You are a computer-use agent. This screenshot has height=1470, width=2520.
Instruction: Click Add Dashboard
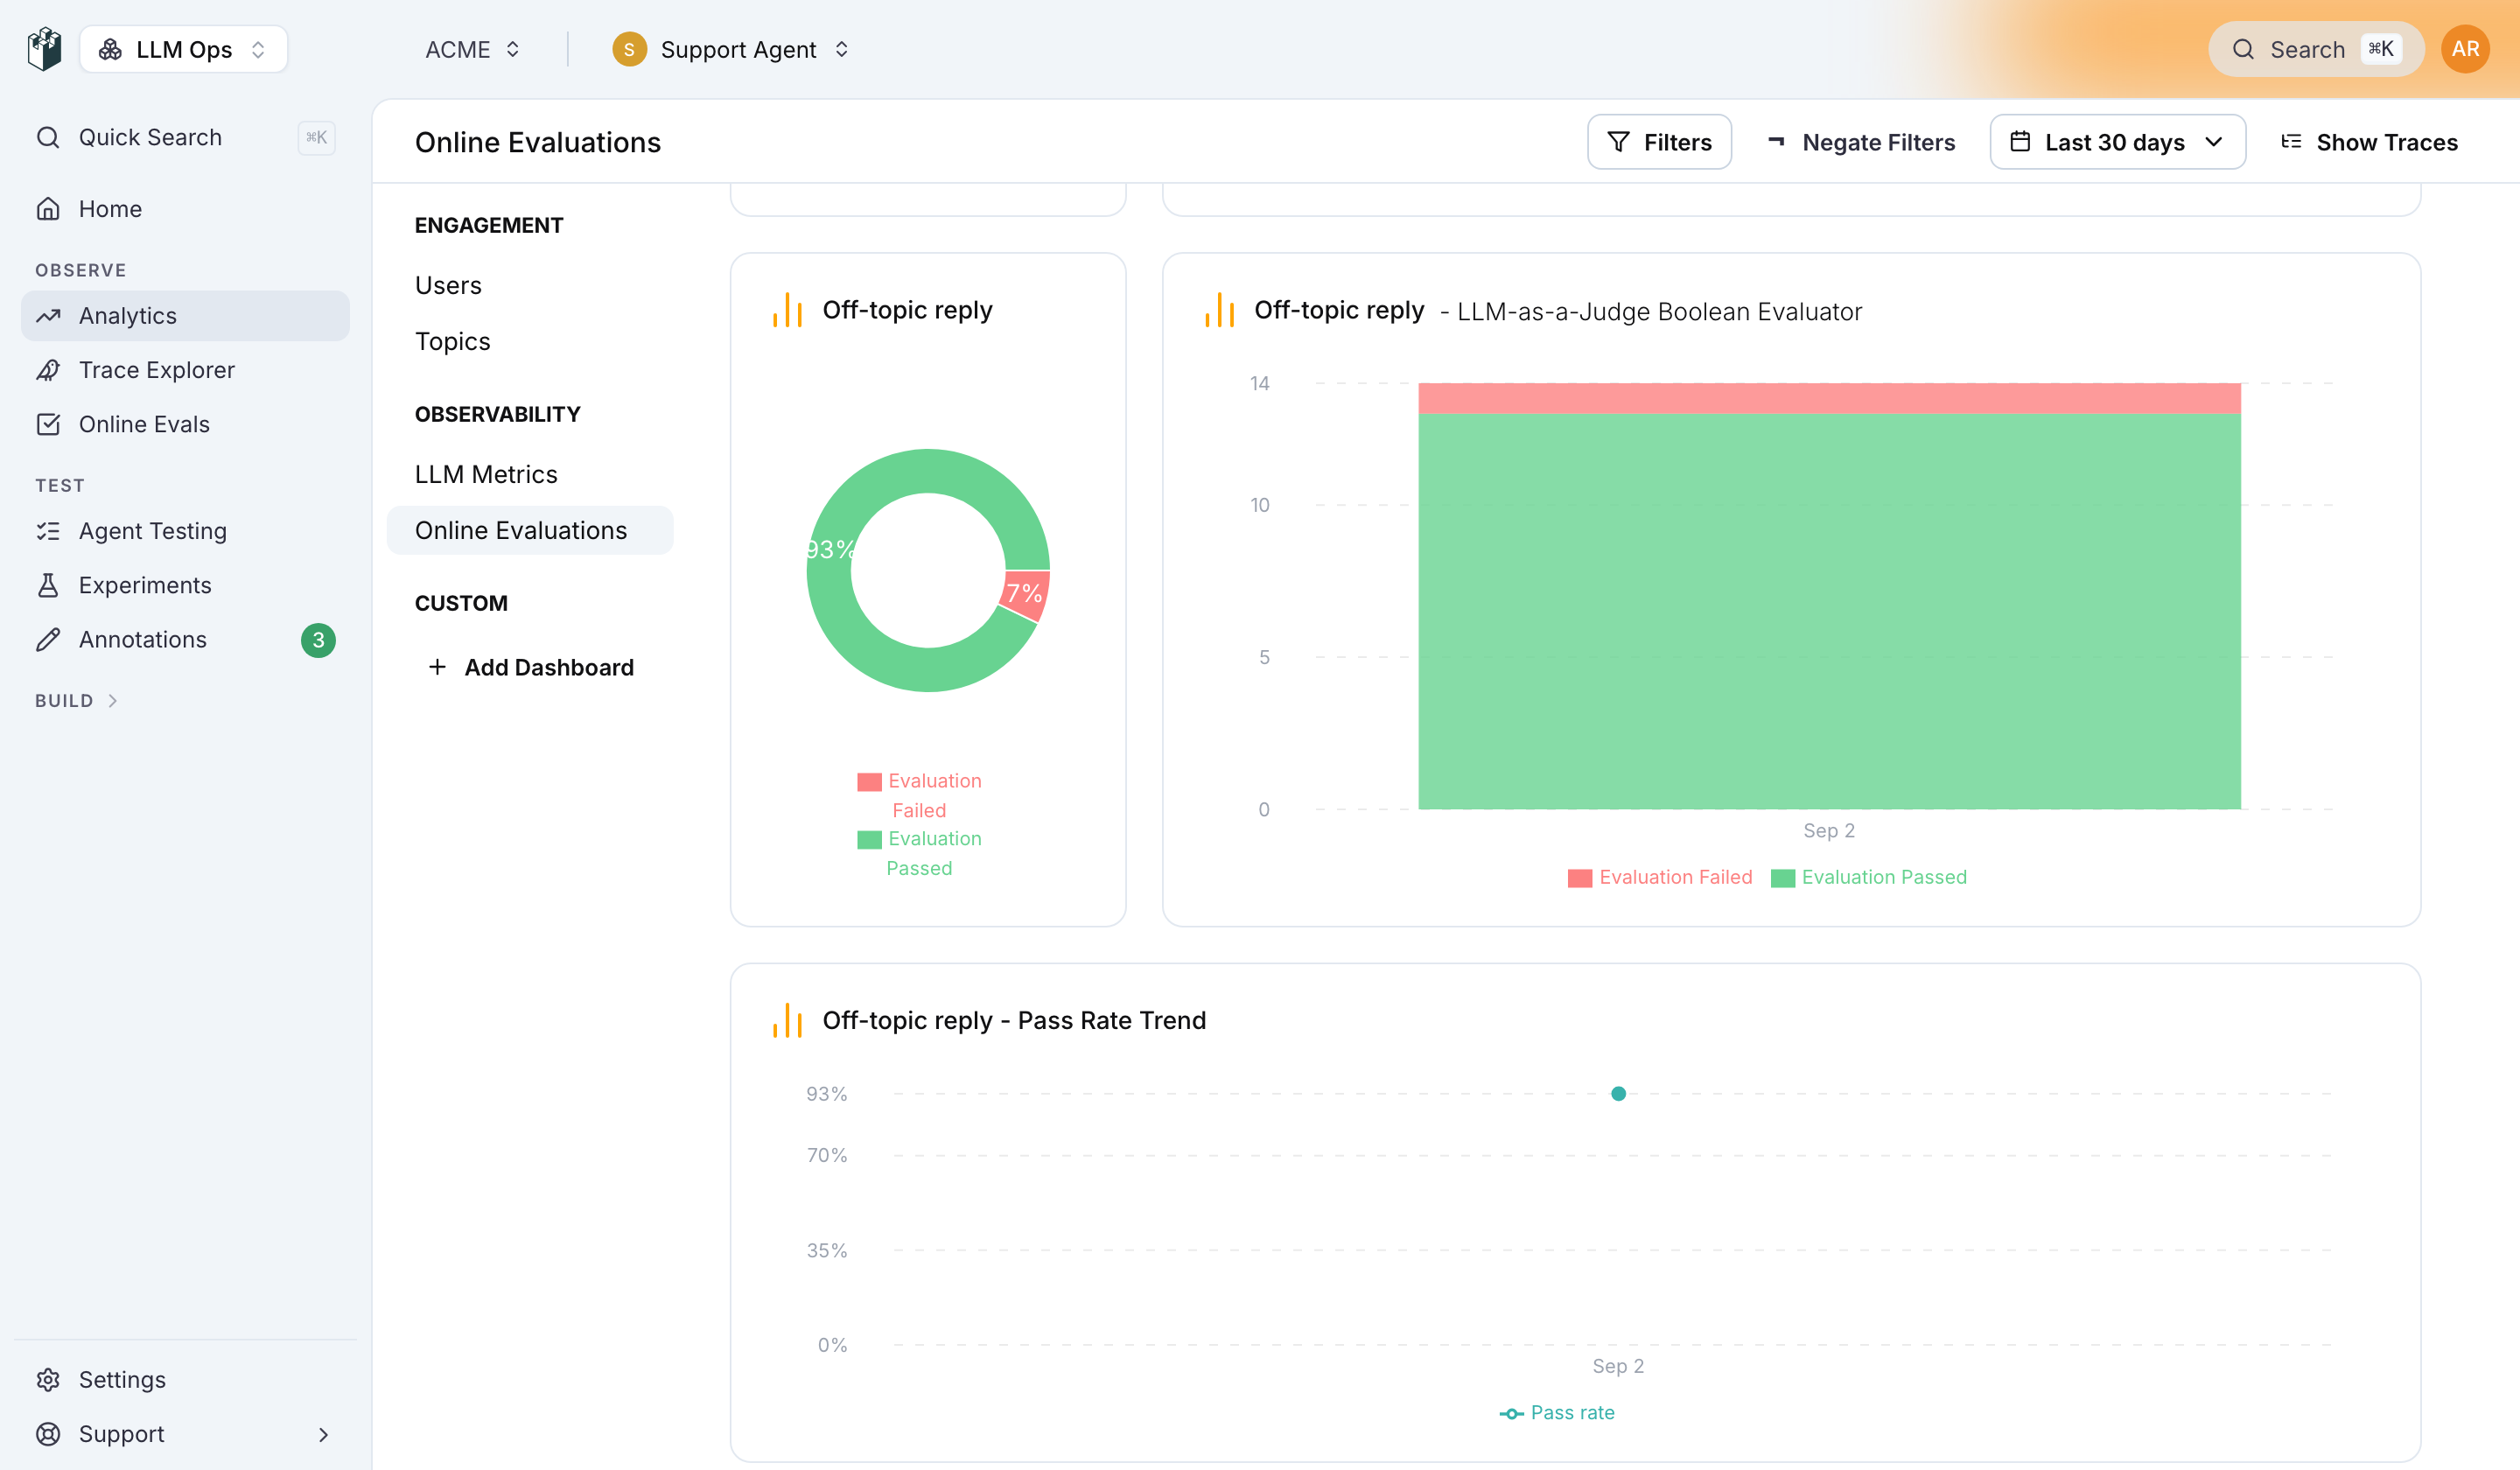530,667
